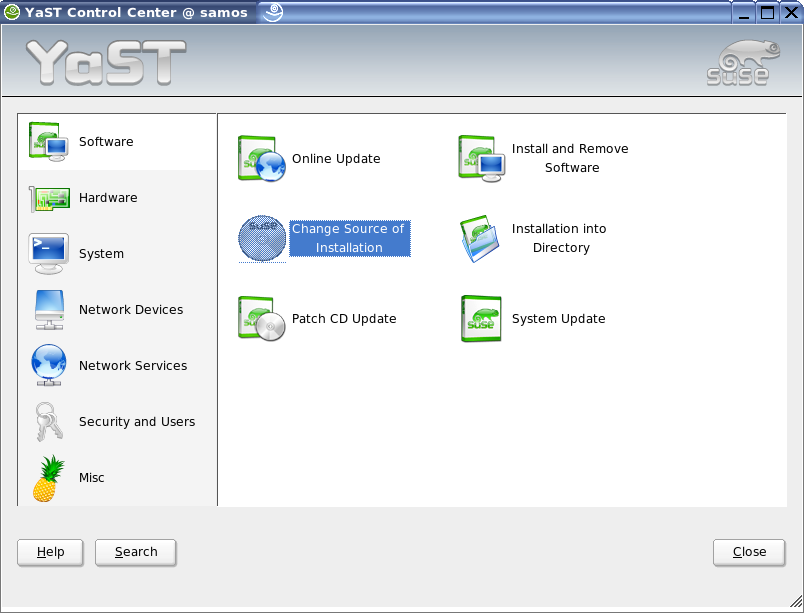Minimize the YaST Control Center window
The width and height of the screenshot is (804, 613).
click(x=743, y=12)
